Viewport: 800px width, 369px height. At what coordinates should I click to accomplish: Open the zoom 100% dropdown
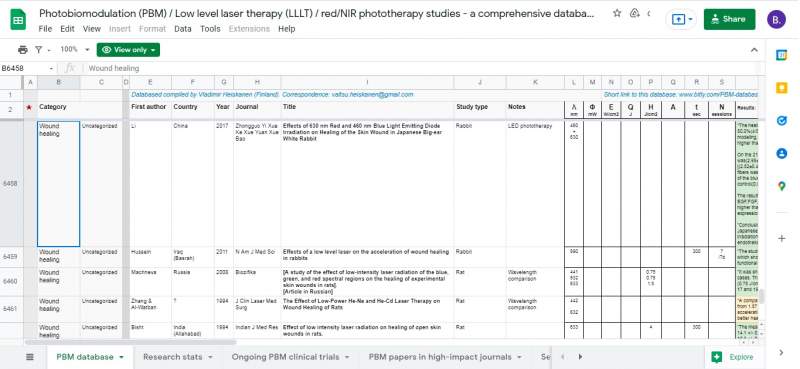(x=74, y=50)
